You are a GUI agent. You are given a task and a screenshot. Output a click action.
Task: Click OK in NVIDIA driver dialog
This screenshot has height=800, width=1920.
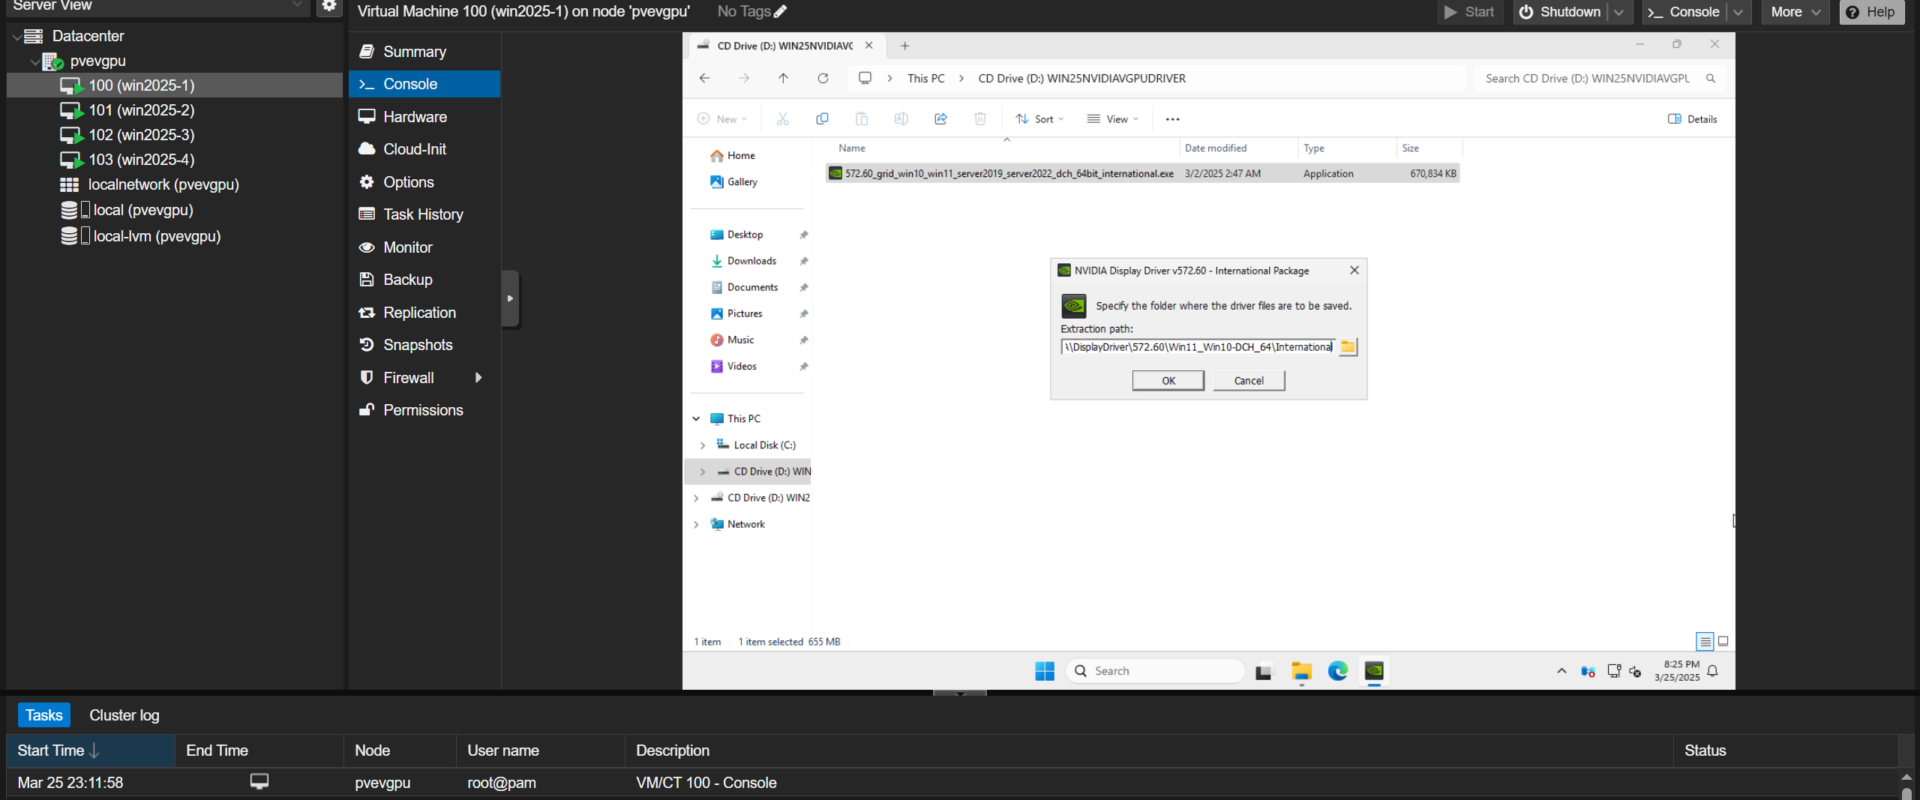click(1168, 381)
